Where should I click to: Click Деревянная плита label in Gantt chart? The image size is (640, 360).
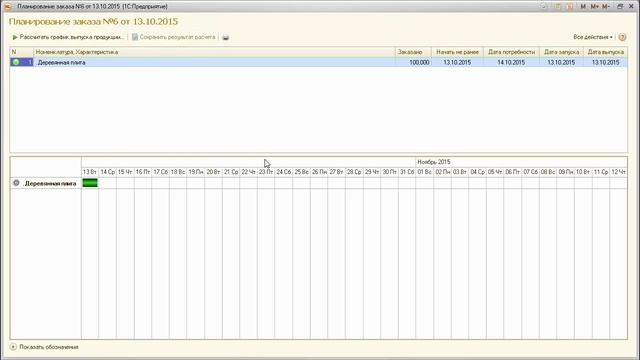point(50,184)
